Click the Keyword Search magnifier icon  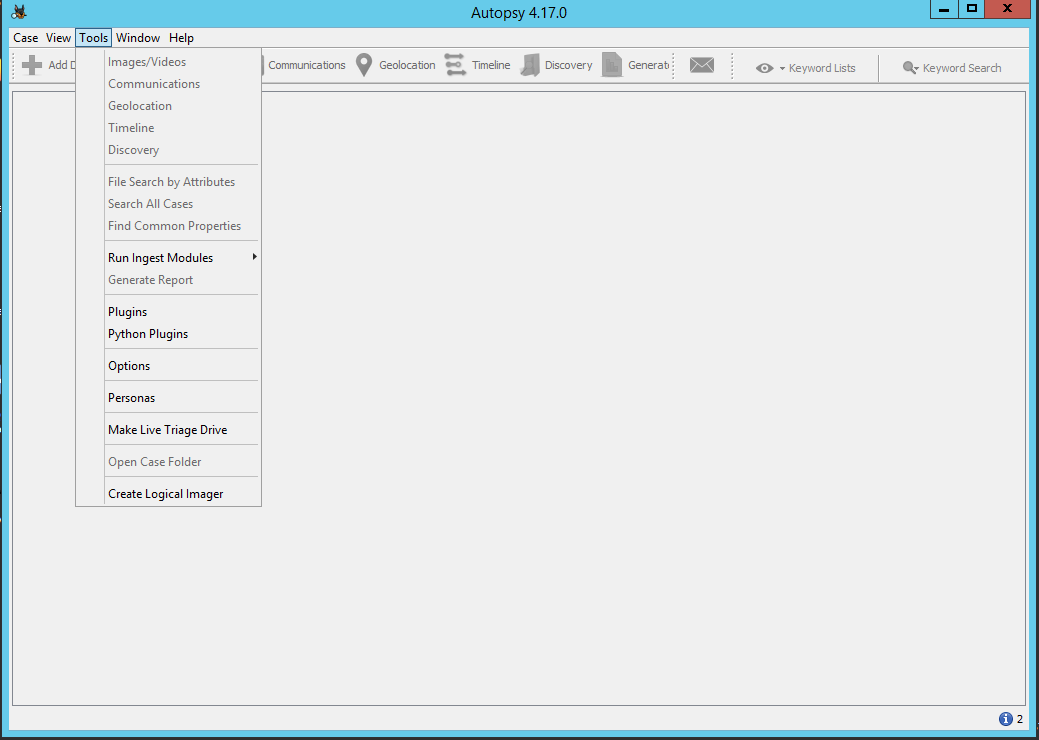(x=910, y=68)
